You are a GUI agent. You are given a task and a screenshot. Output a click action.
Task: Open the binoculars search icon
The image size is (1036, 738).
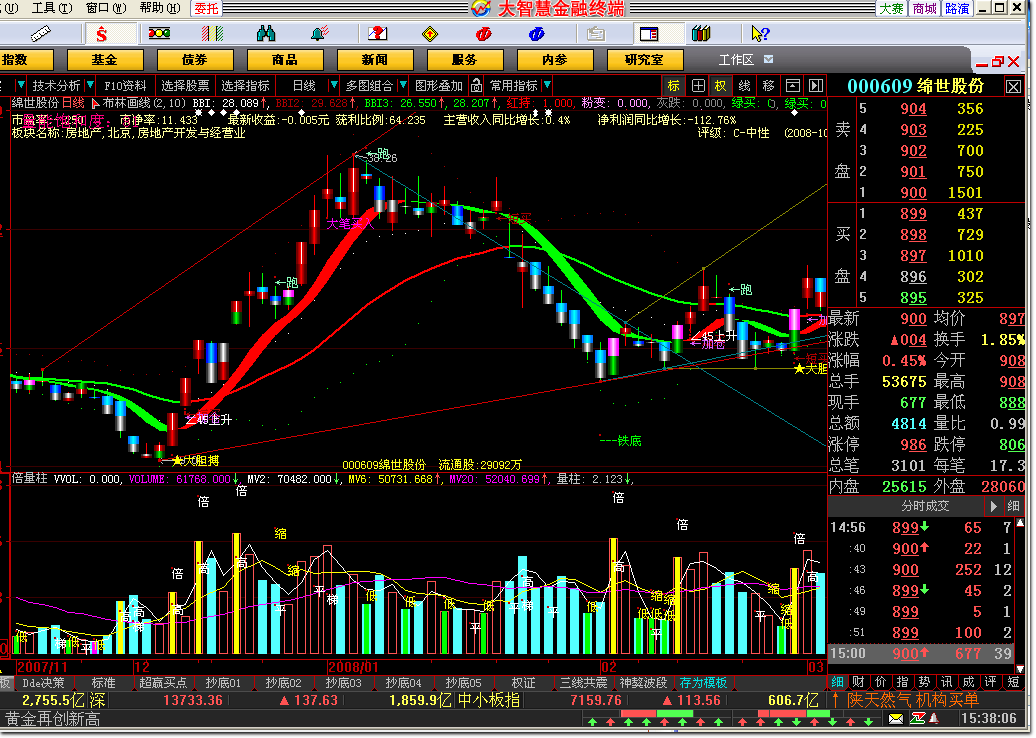pos(266,33)
